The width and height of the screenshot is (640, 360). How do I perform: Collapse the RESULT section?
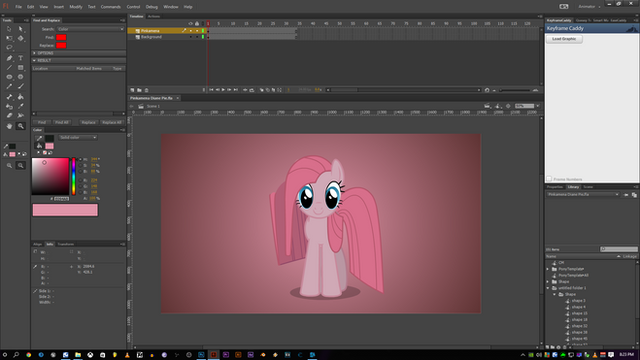tap(34, 60)
